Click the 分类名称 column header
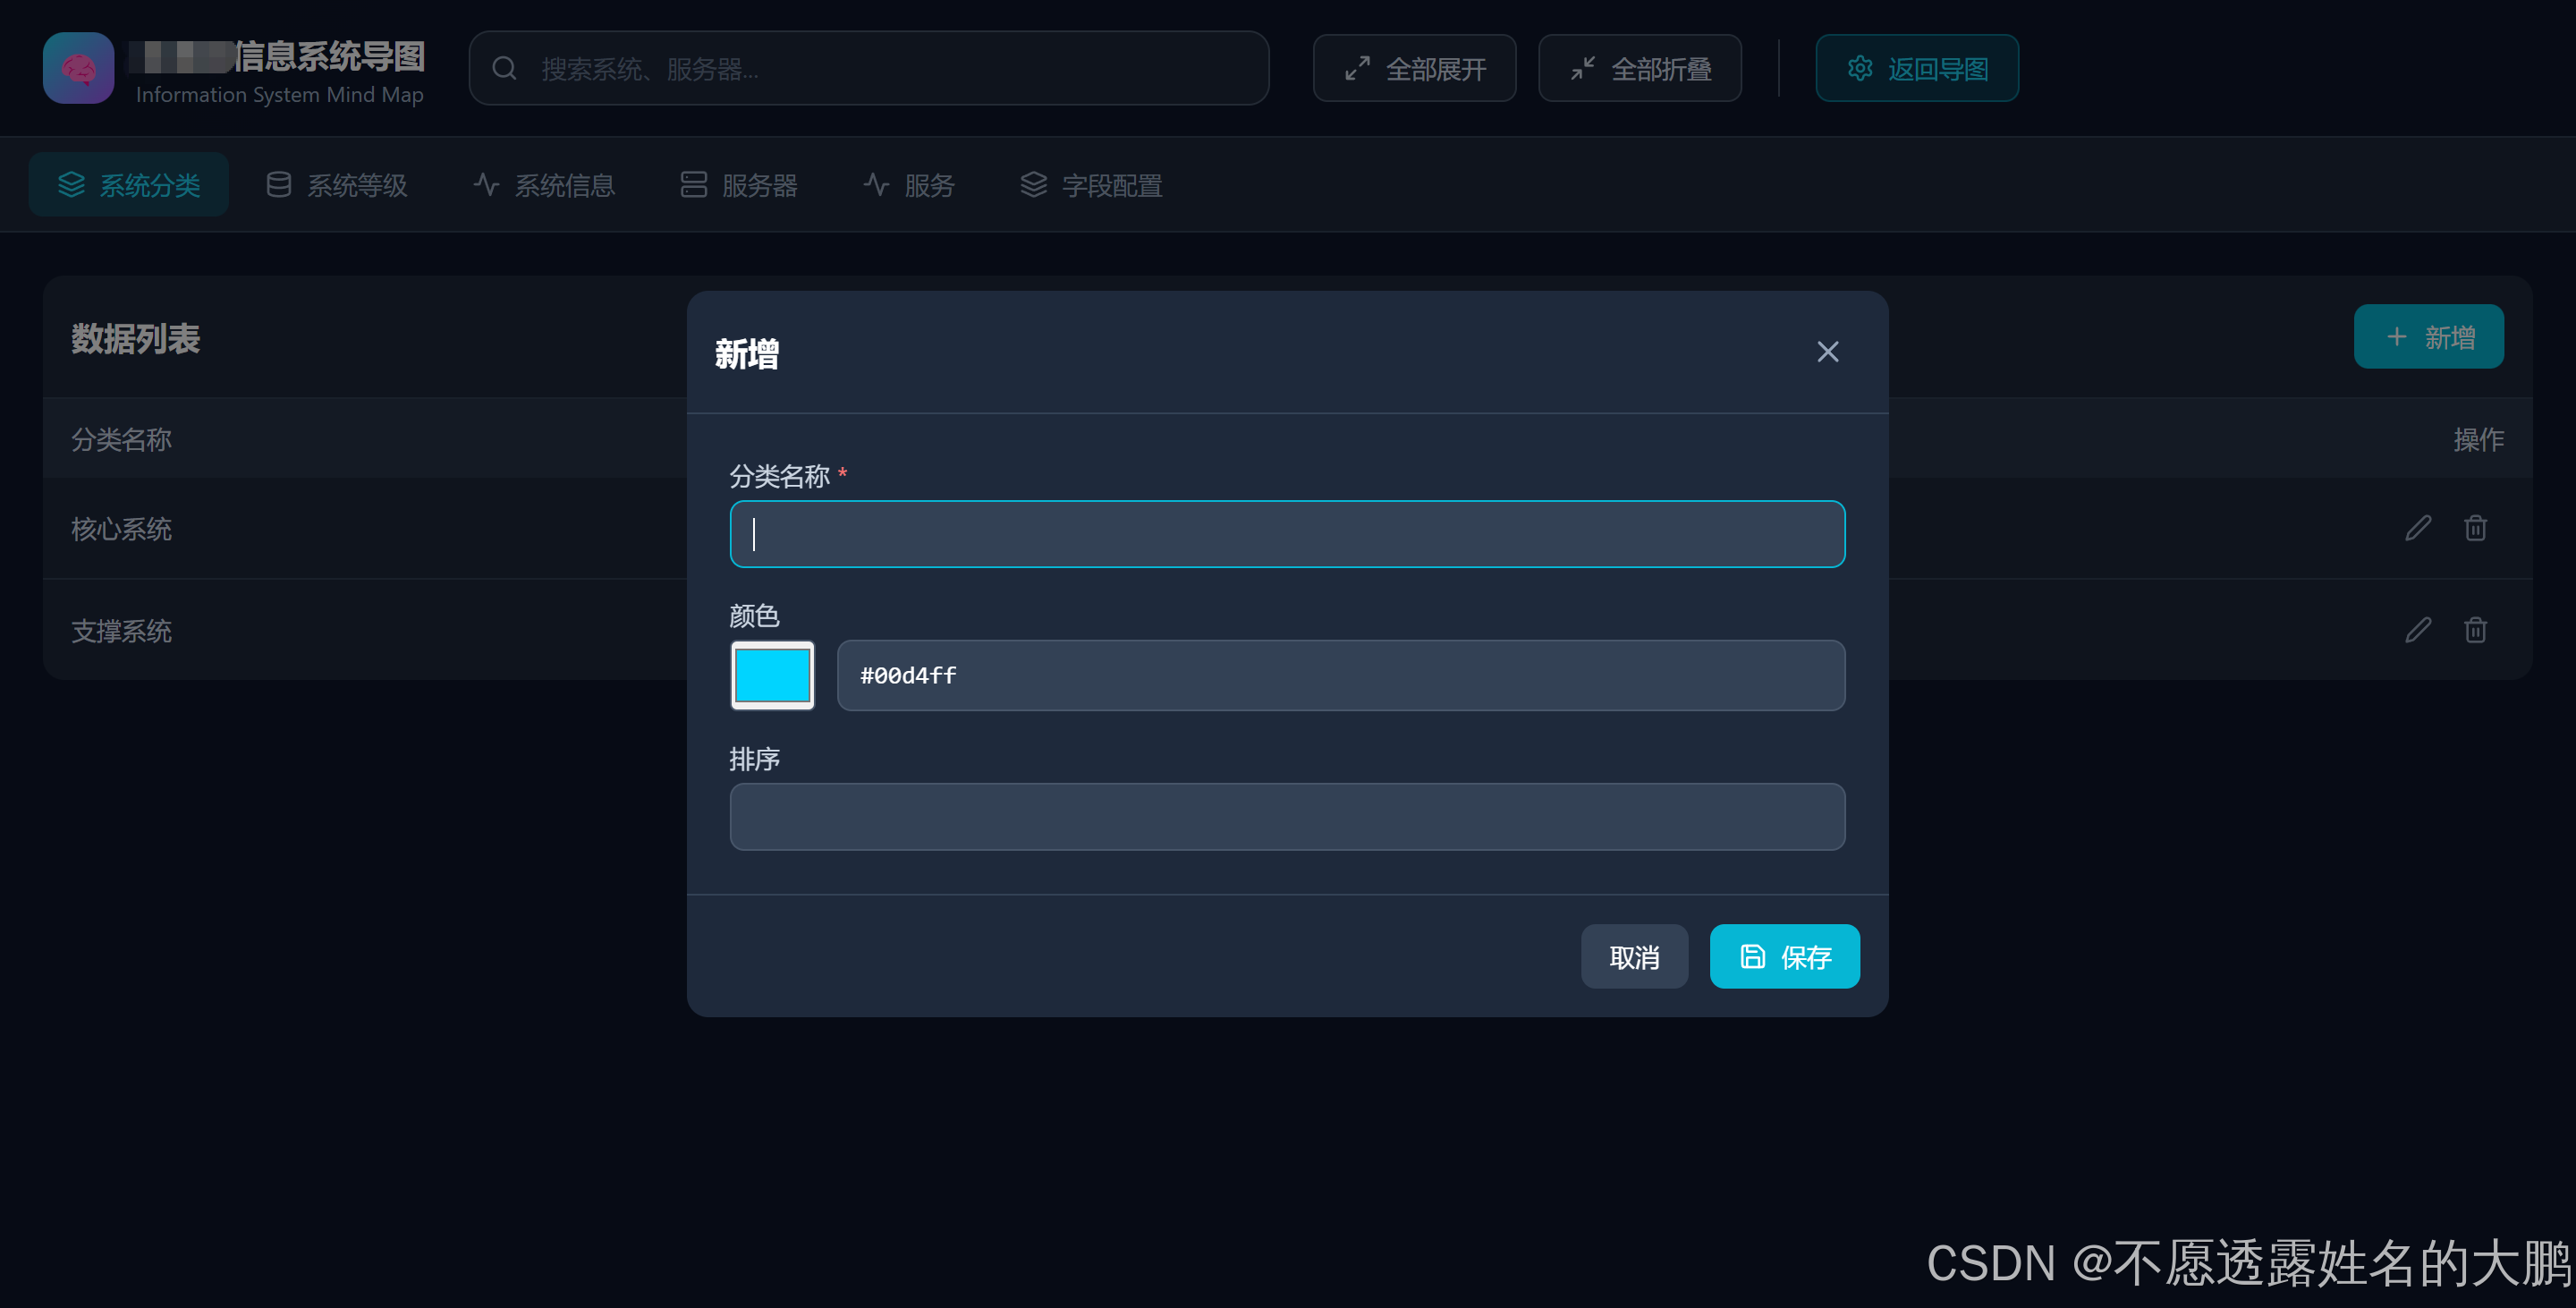The height and width of the screenshot is (1308, 2576). pos(121,439)
